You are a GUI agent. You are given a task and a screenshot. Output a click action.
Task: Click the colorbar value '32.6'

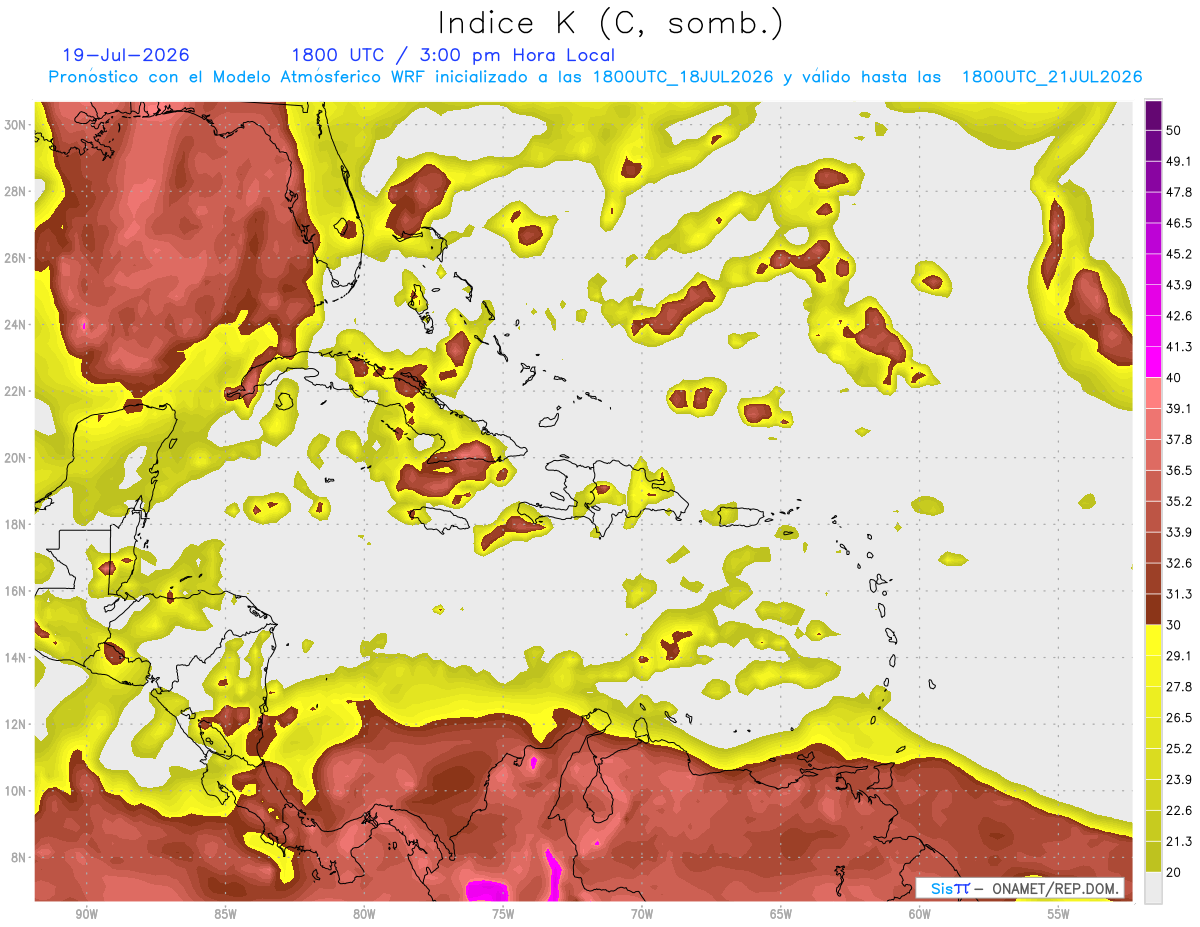(x=1178, y=564)
